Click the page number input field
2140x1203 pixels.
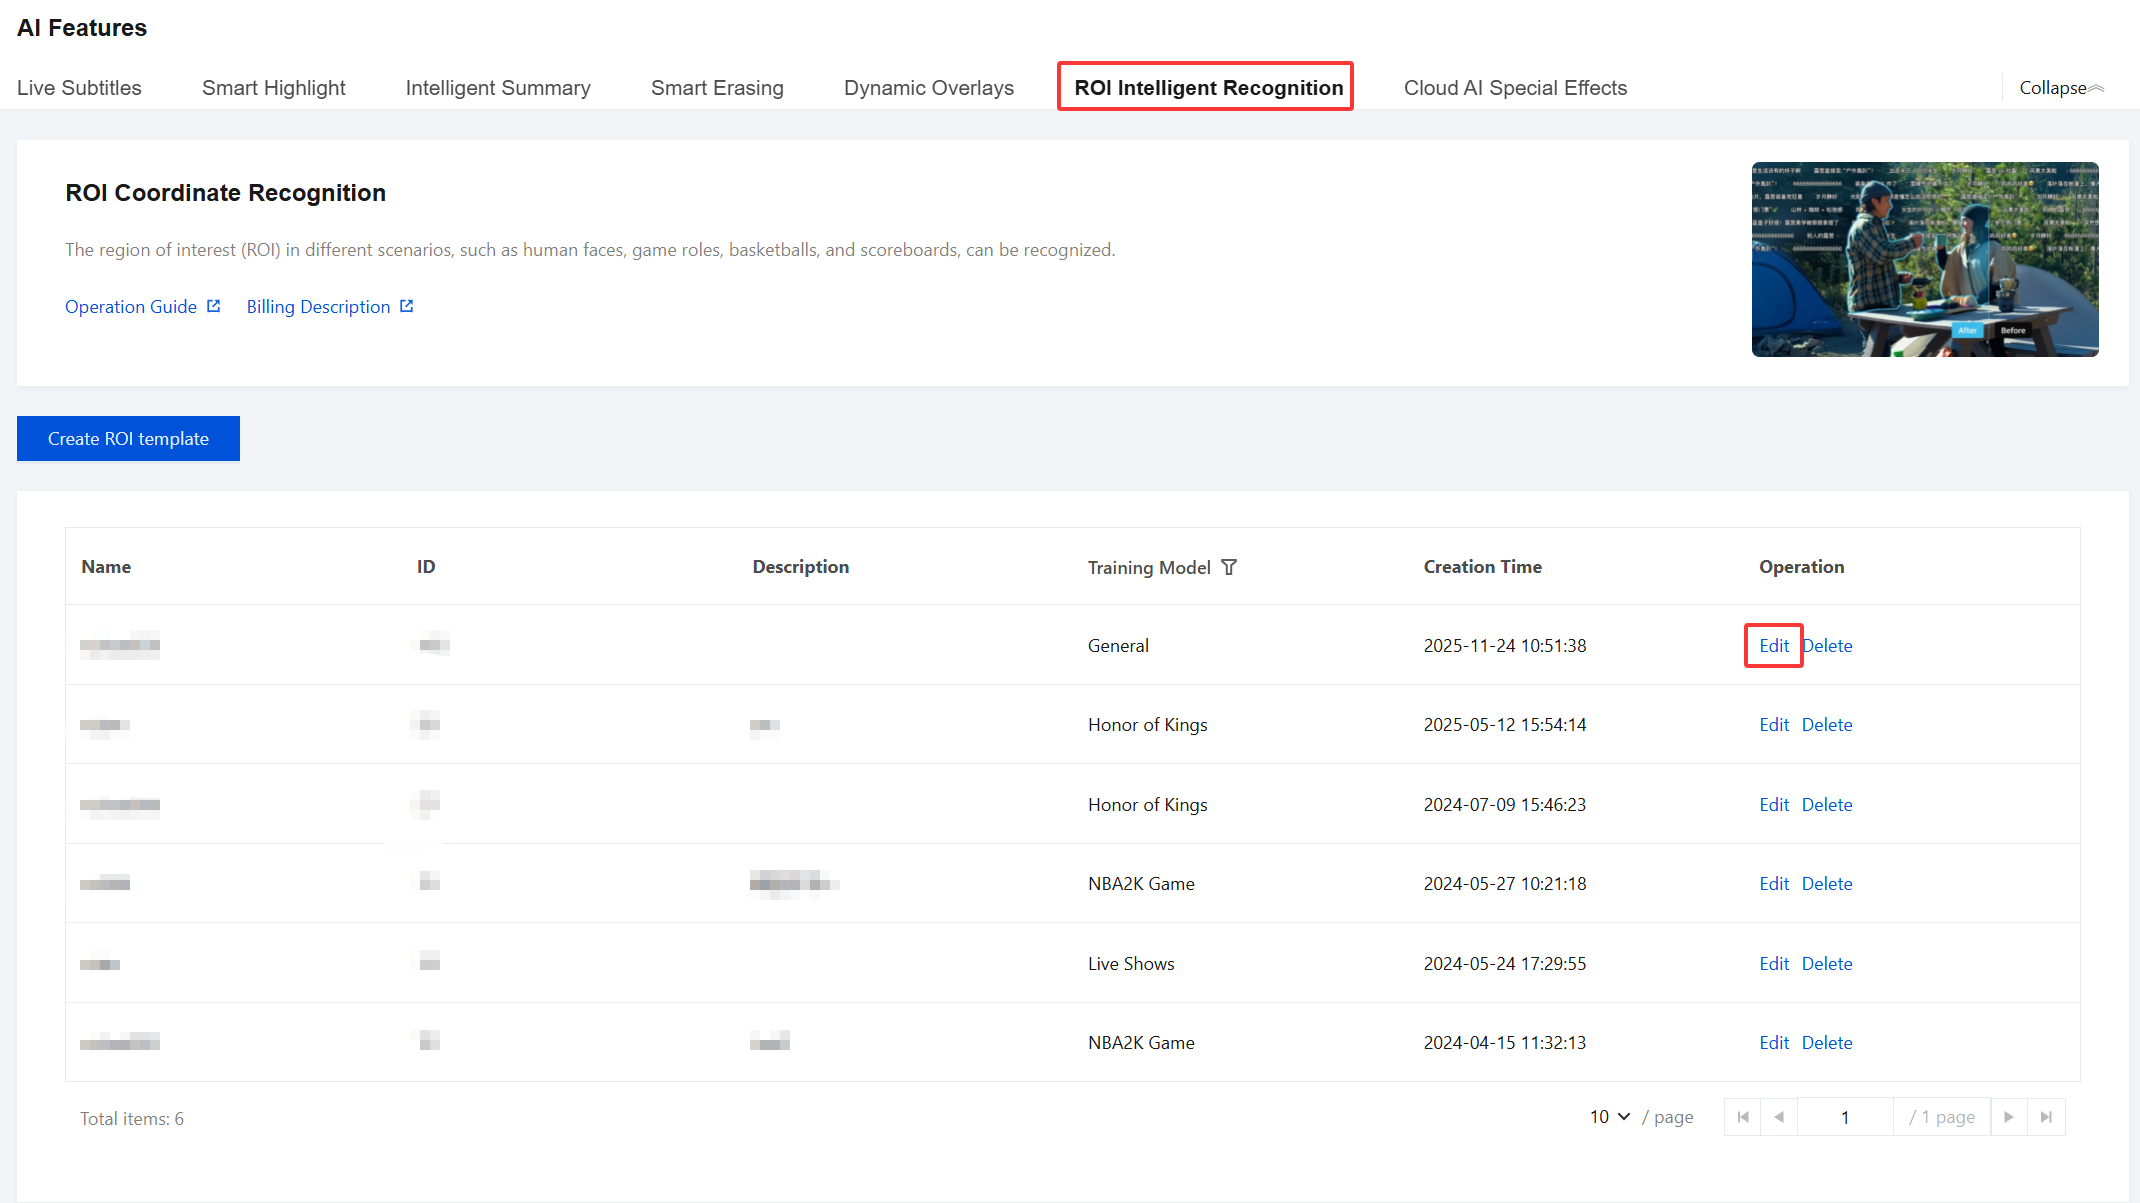pyautogui.click(x=1844, y=1117)
